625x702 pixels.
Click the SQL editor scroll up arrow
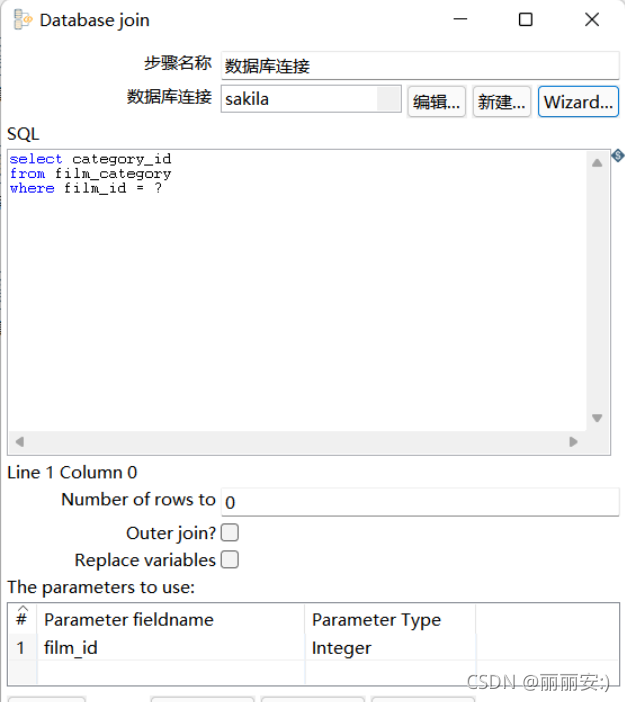click(x=597, y=163)
